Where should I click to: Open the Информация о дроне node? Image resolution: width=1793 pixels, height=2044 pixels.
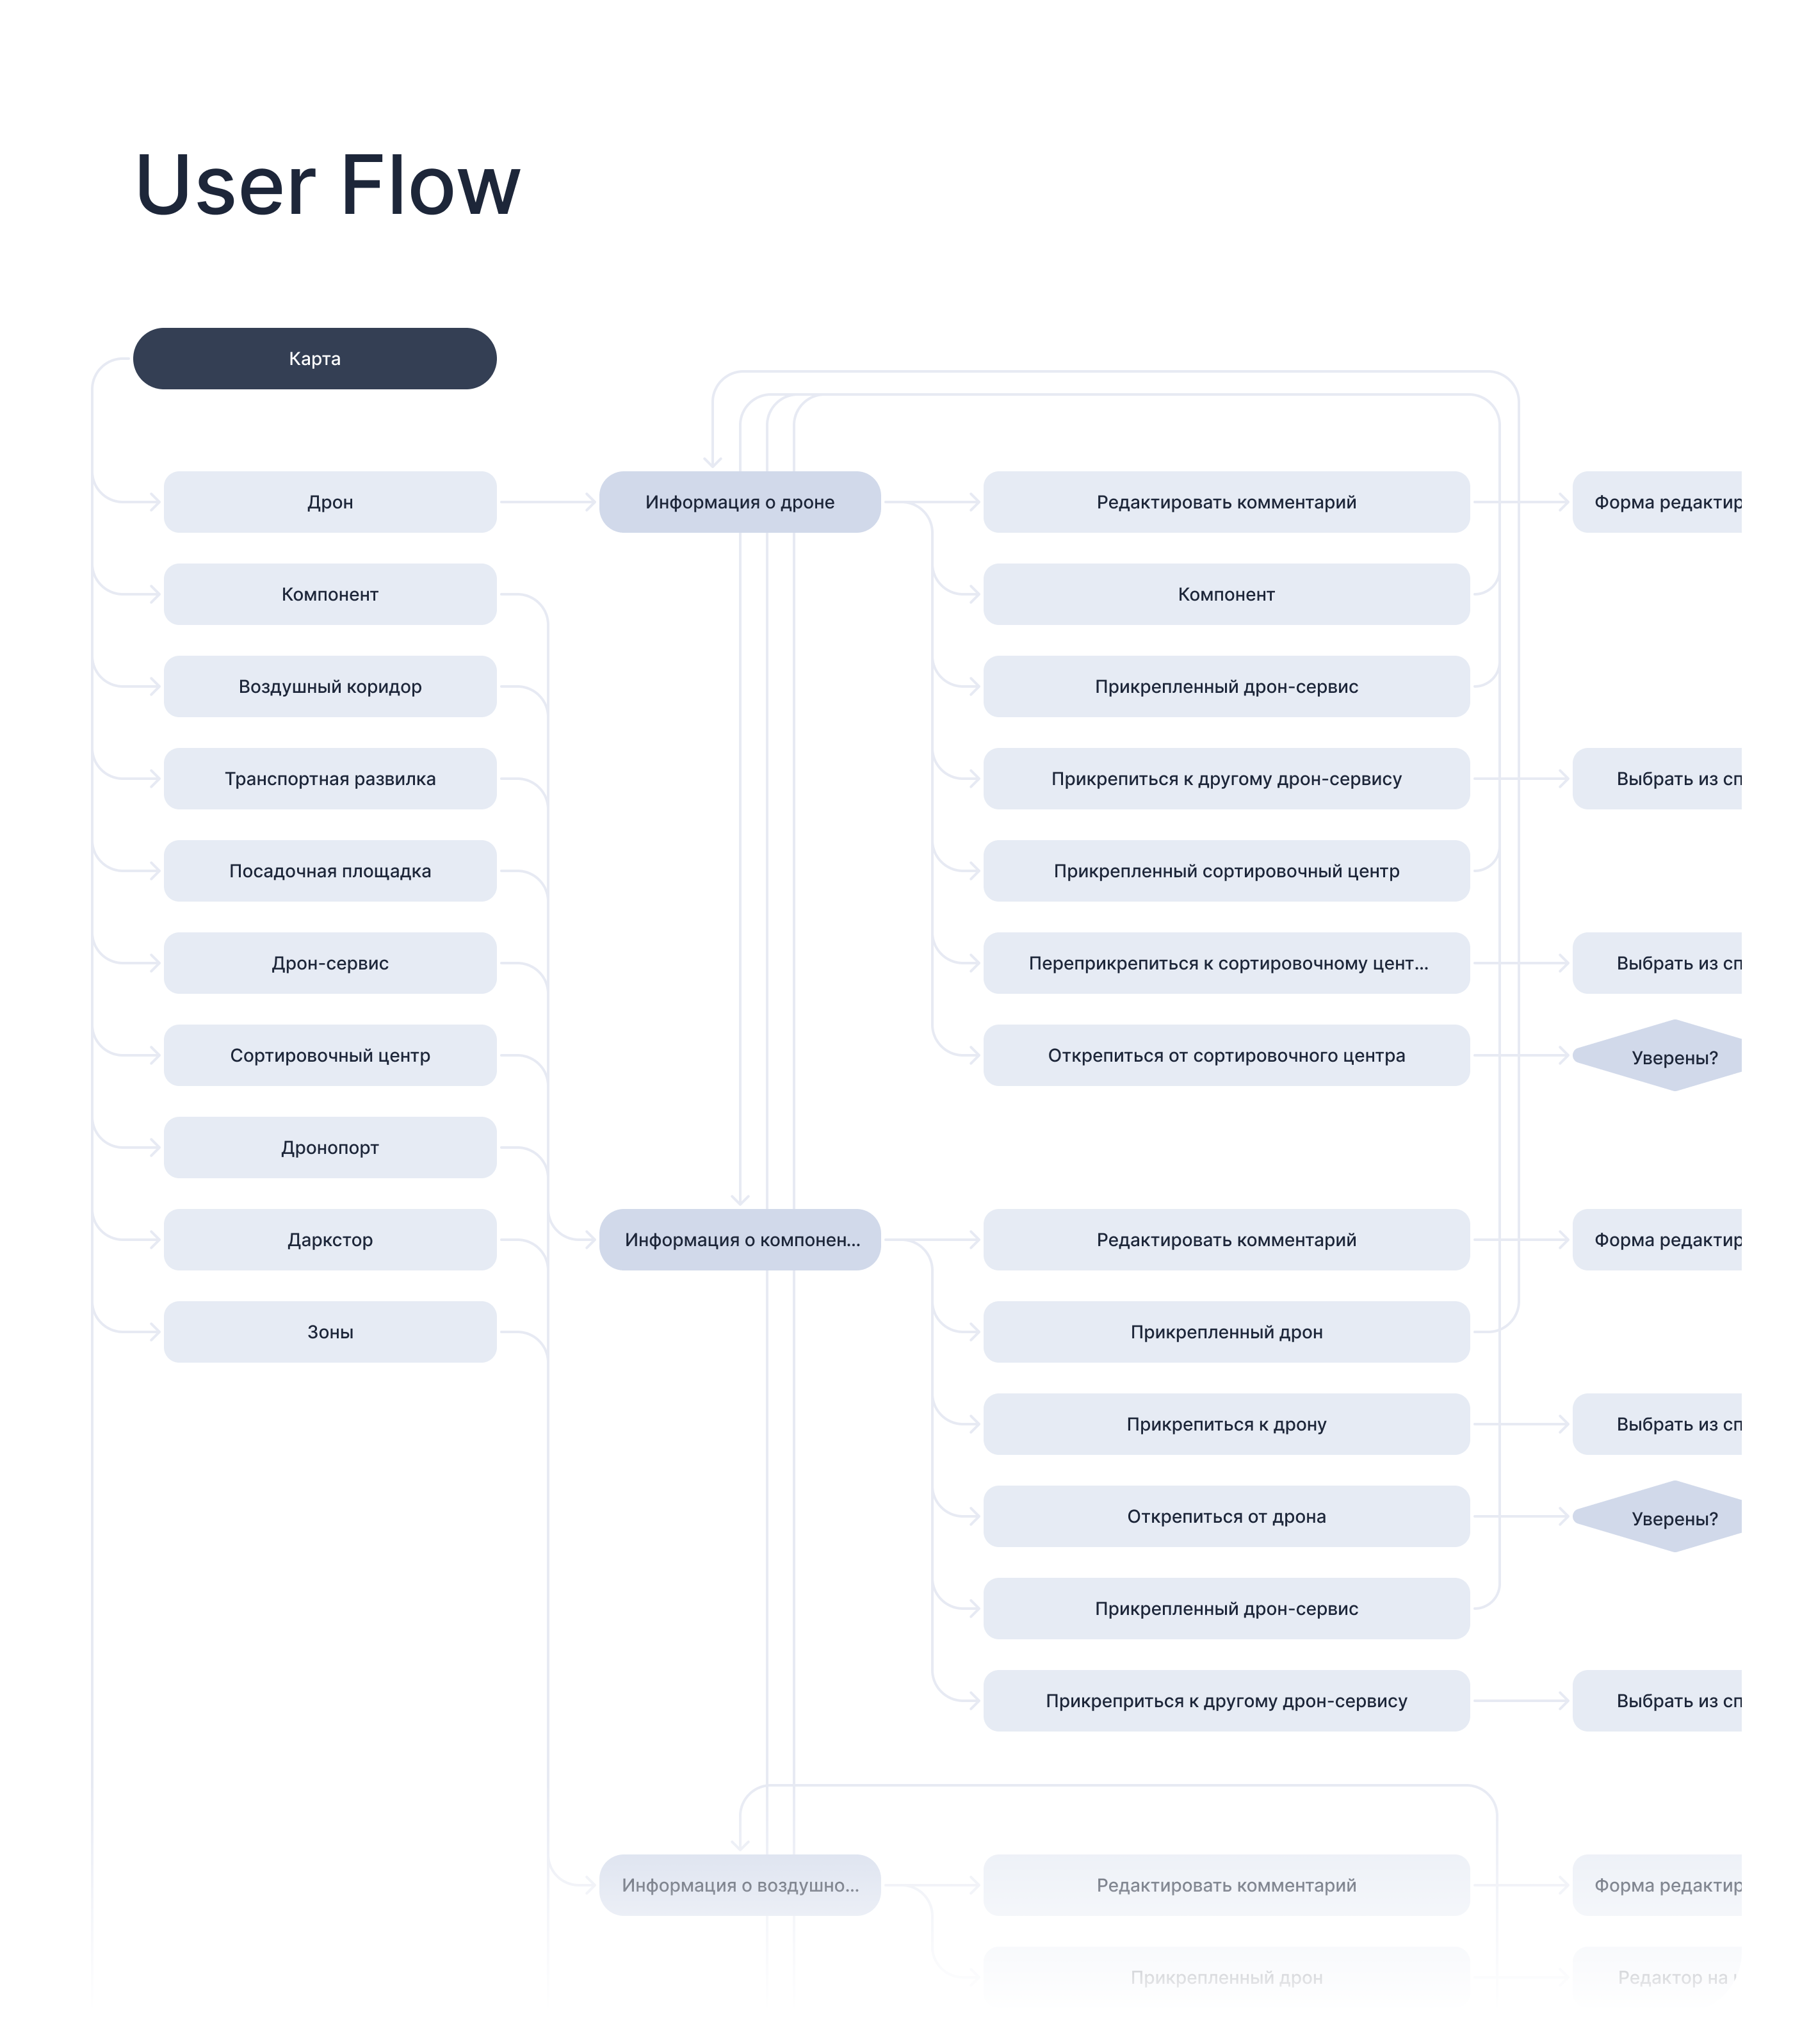(739, 502)
